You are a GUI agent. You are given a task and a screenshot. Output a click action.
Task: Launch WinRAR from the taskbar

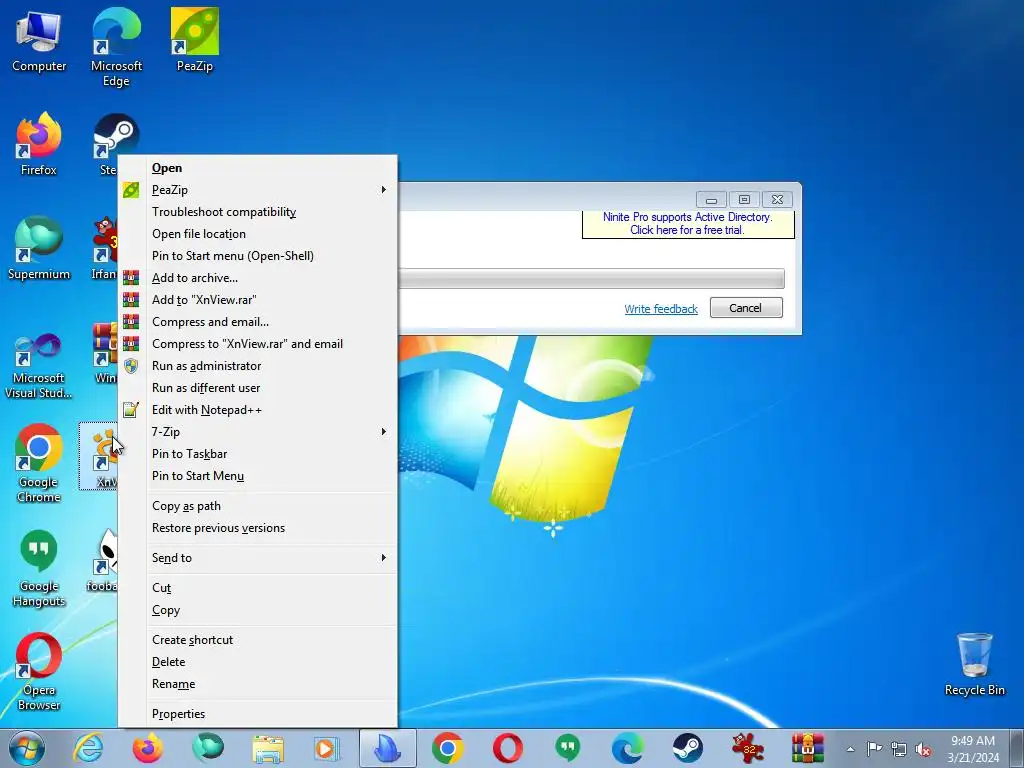tap(808, 748)
